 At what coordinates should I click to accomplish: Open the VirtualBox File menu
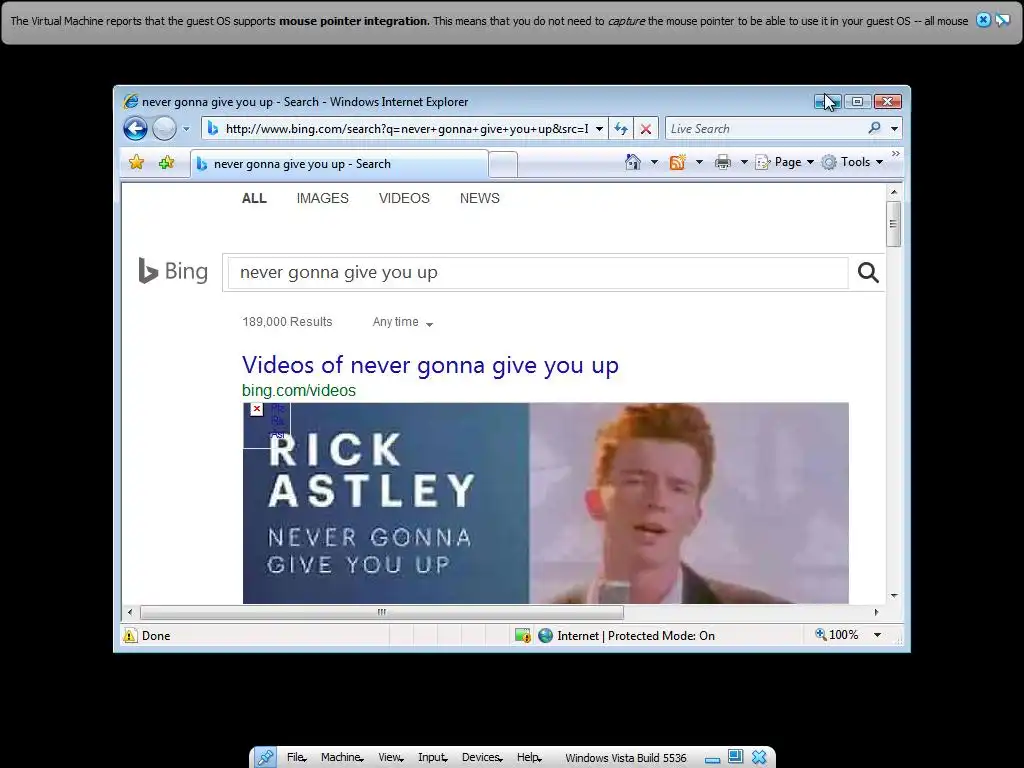[x=296, y=758]
